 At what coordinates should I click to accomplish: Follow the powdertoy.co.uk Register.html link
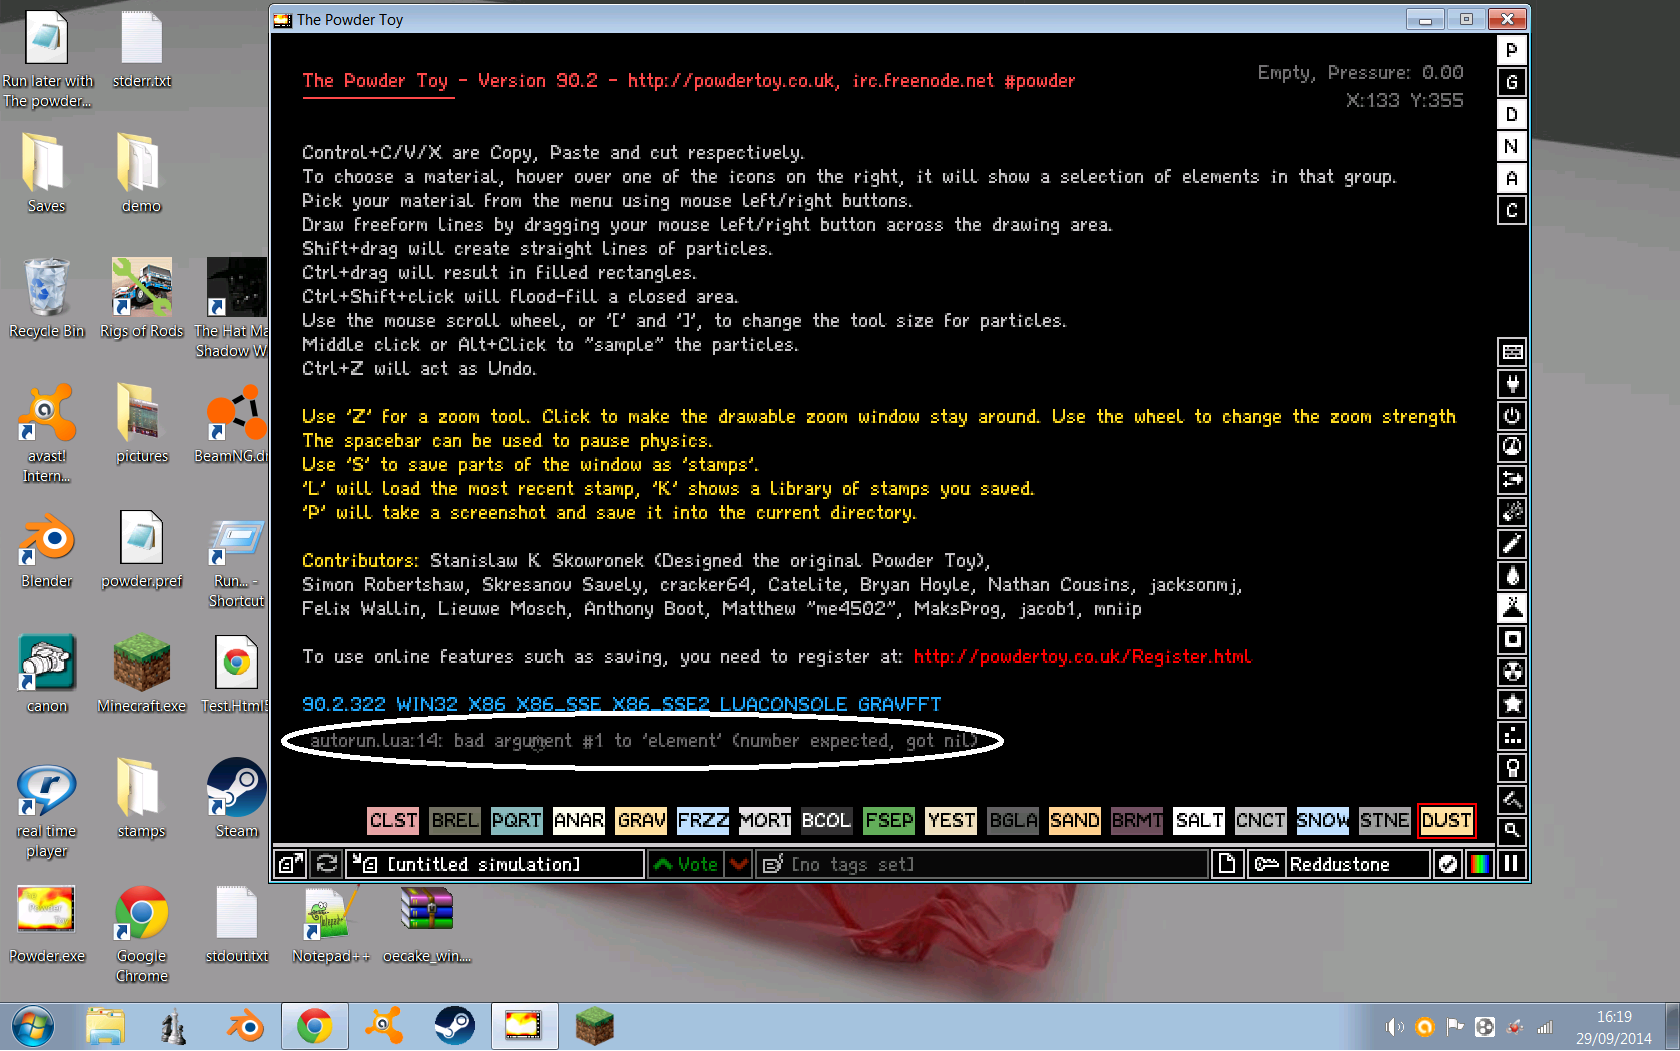pos(1082,657)
